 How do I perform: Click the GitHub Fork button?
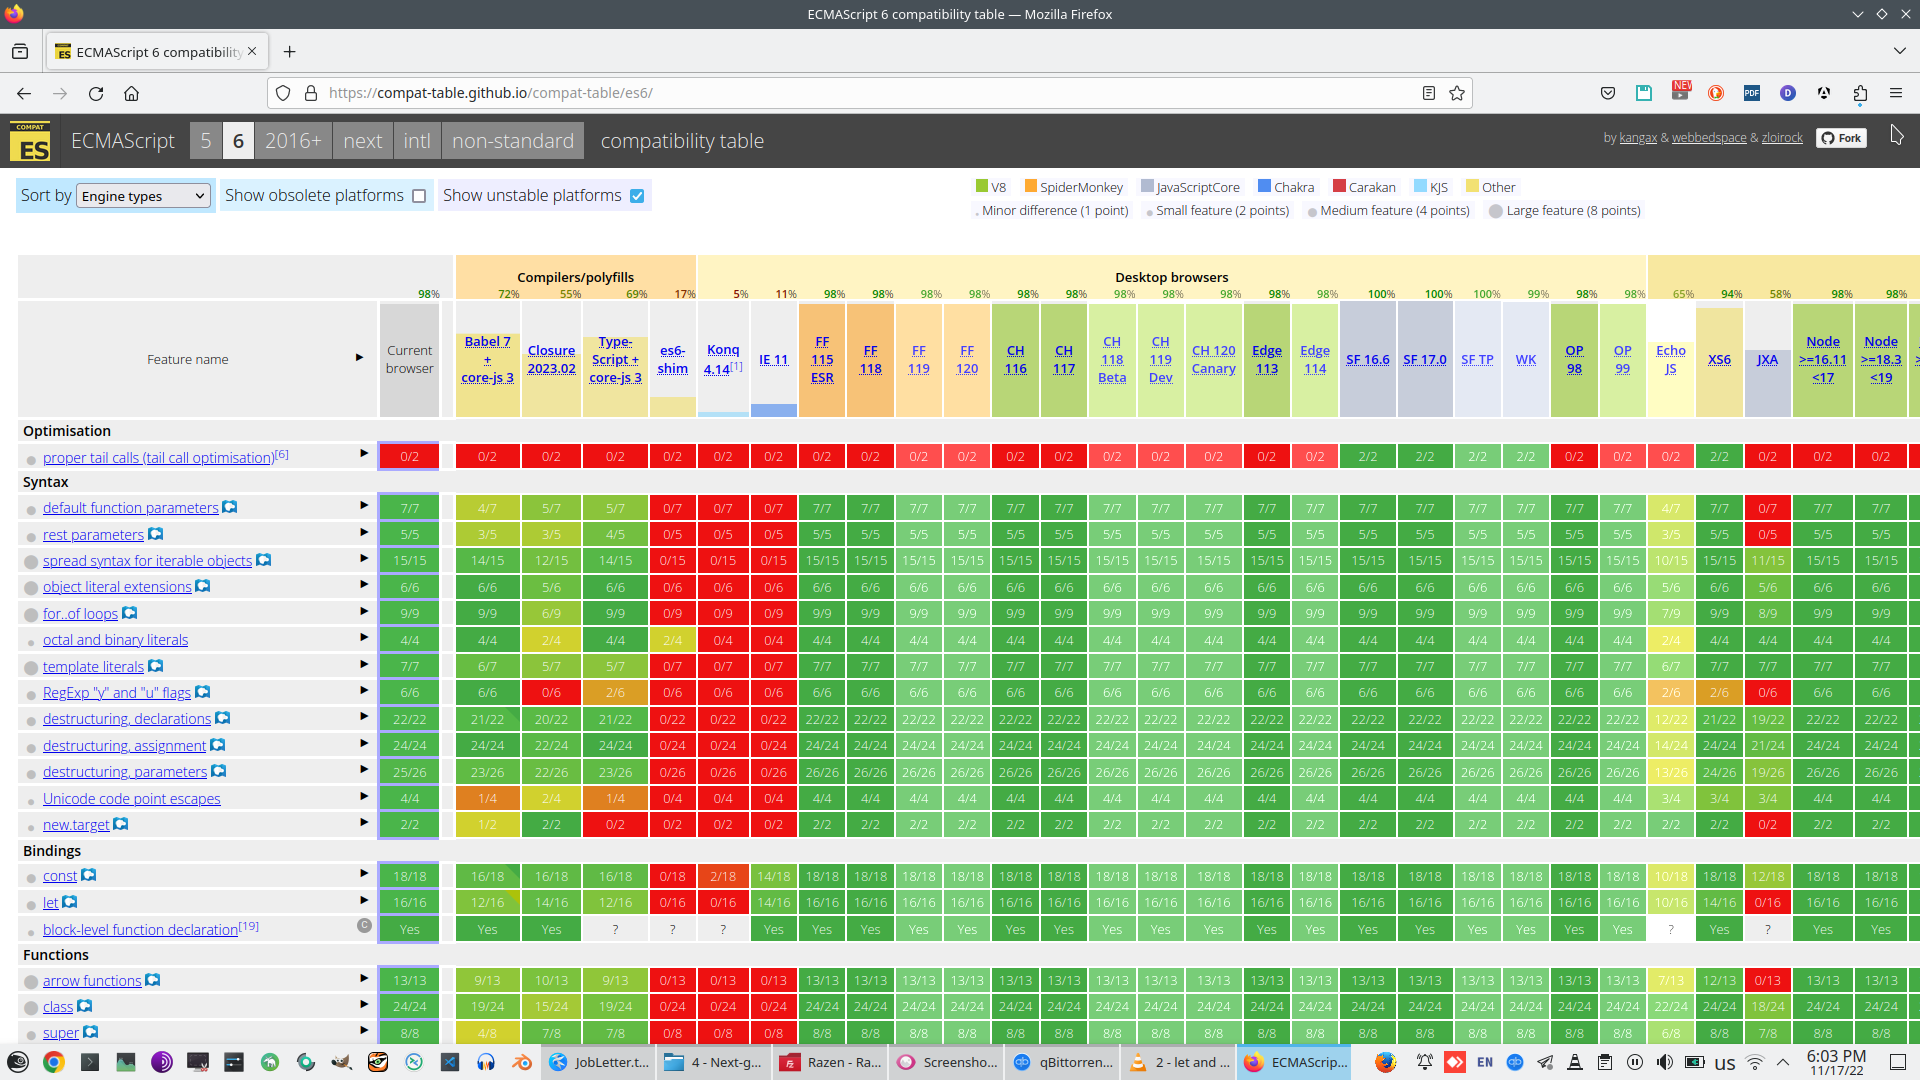(1841, 138)
